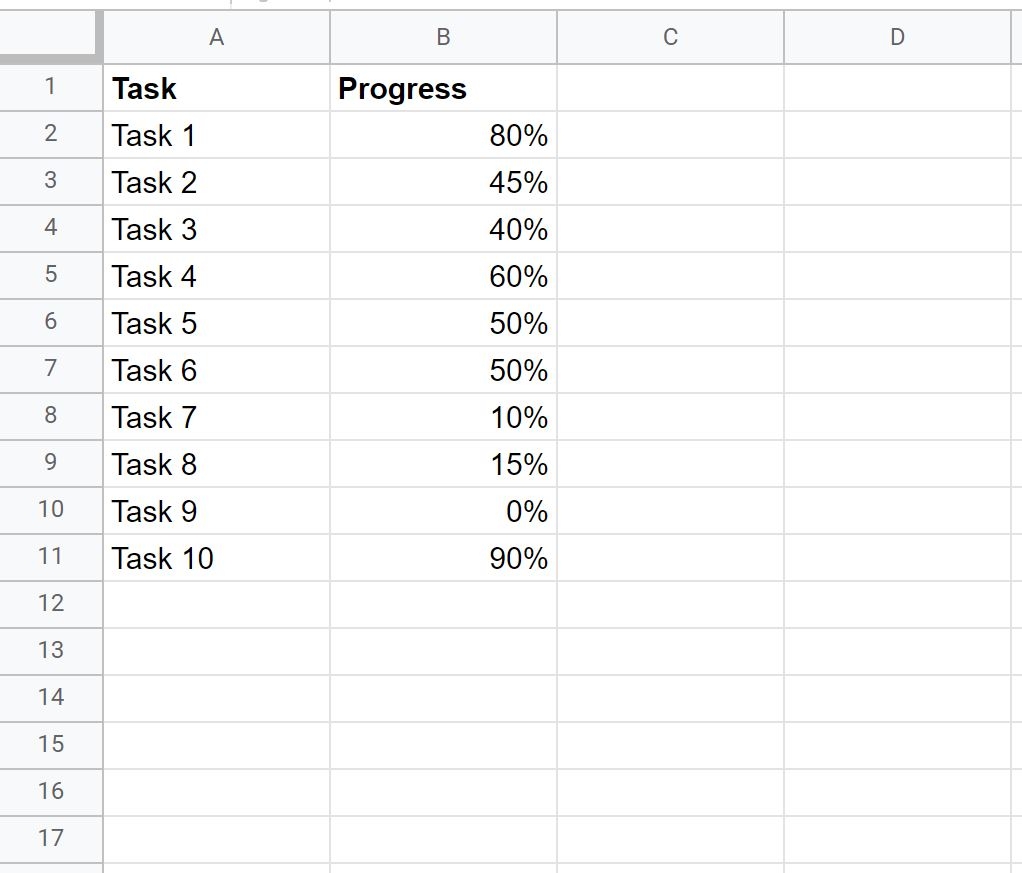
Task: Click the cell with Task 7
Action: [216, 418]
